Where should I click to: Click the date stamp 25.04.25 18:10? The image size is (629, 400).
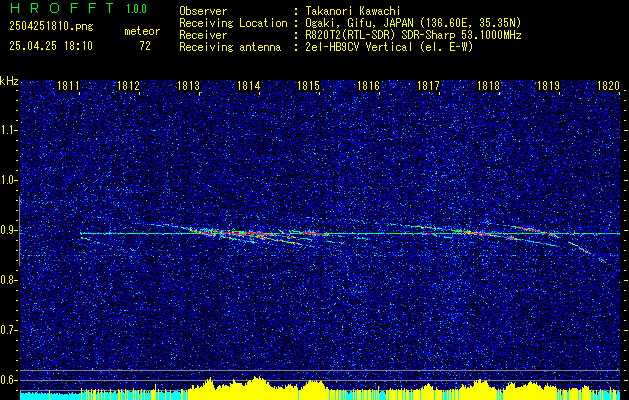click(51, 46)
